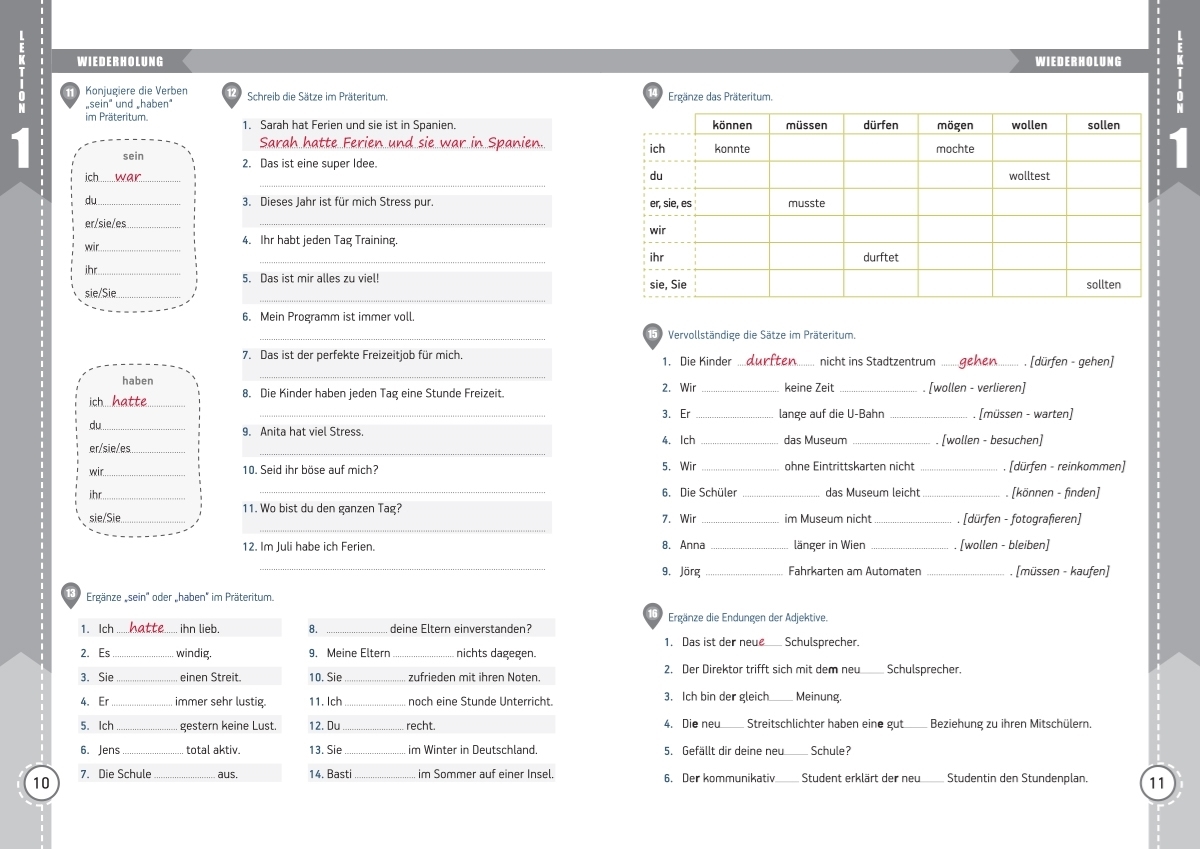
Task: Click the sentence 'Seid ihr böse auf mich?'
Action: tap(319, 470)
